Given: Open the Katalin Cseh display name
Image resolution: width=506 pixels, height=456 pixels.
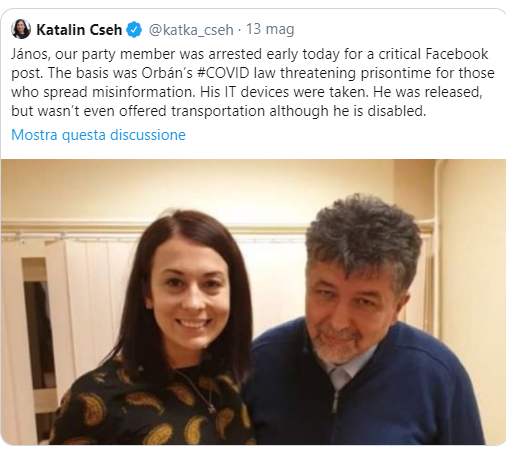Looking at the screenshot, I should (x=79, y=30).
